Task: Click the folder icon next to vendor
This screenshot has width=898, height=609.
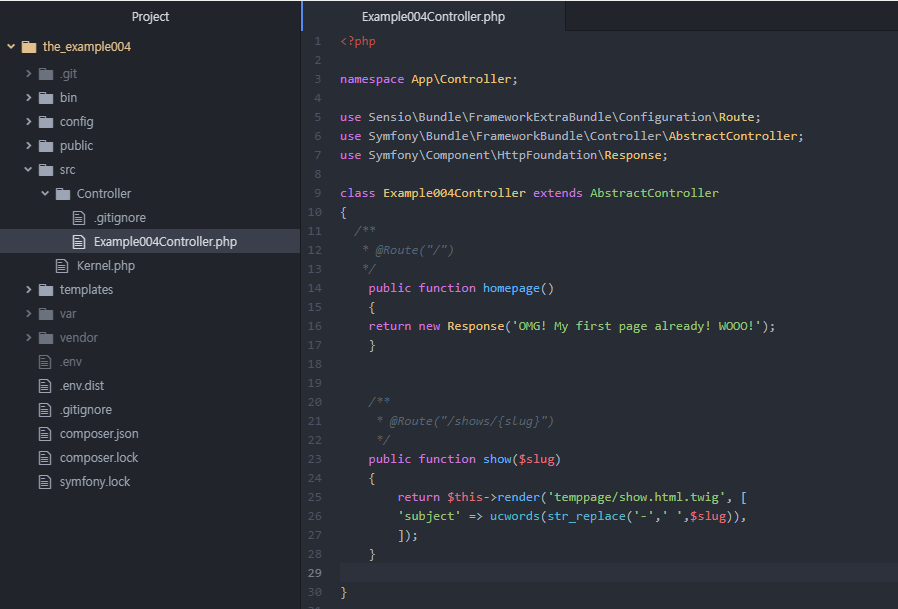Action: (x=45, y=338)
